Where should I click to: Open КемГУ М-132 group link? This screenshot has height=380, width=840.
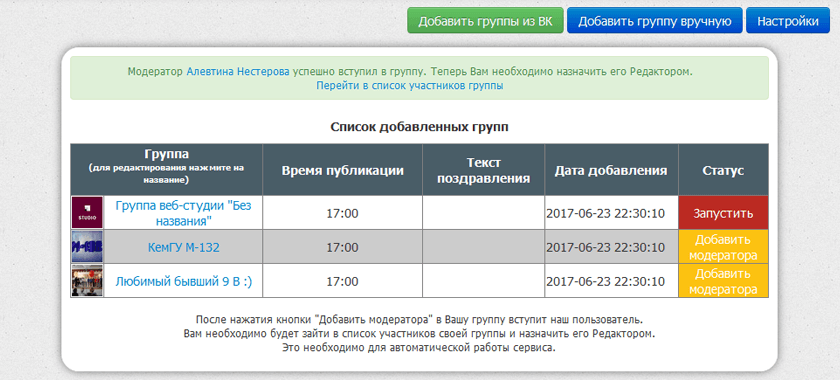[x=183, y=247]
